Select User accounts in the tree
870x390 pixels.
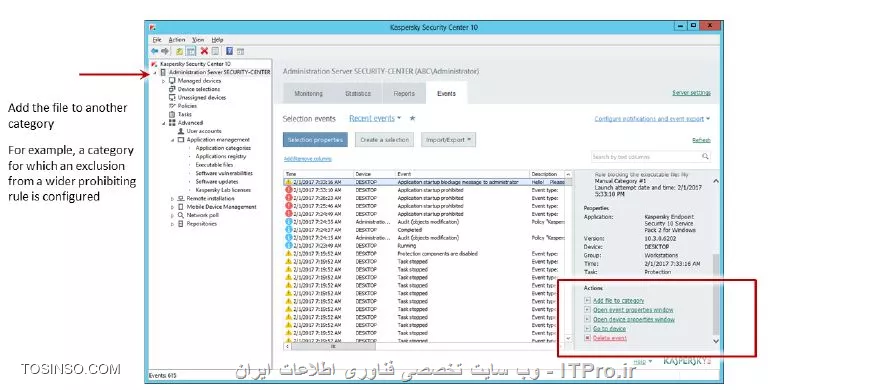coord(204,131)
